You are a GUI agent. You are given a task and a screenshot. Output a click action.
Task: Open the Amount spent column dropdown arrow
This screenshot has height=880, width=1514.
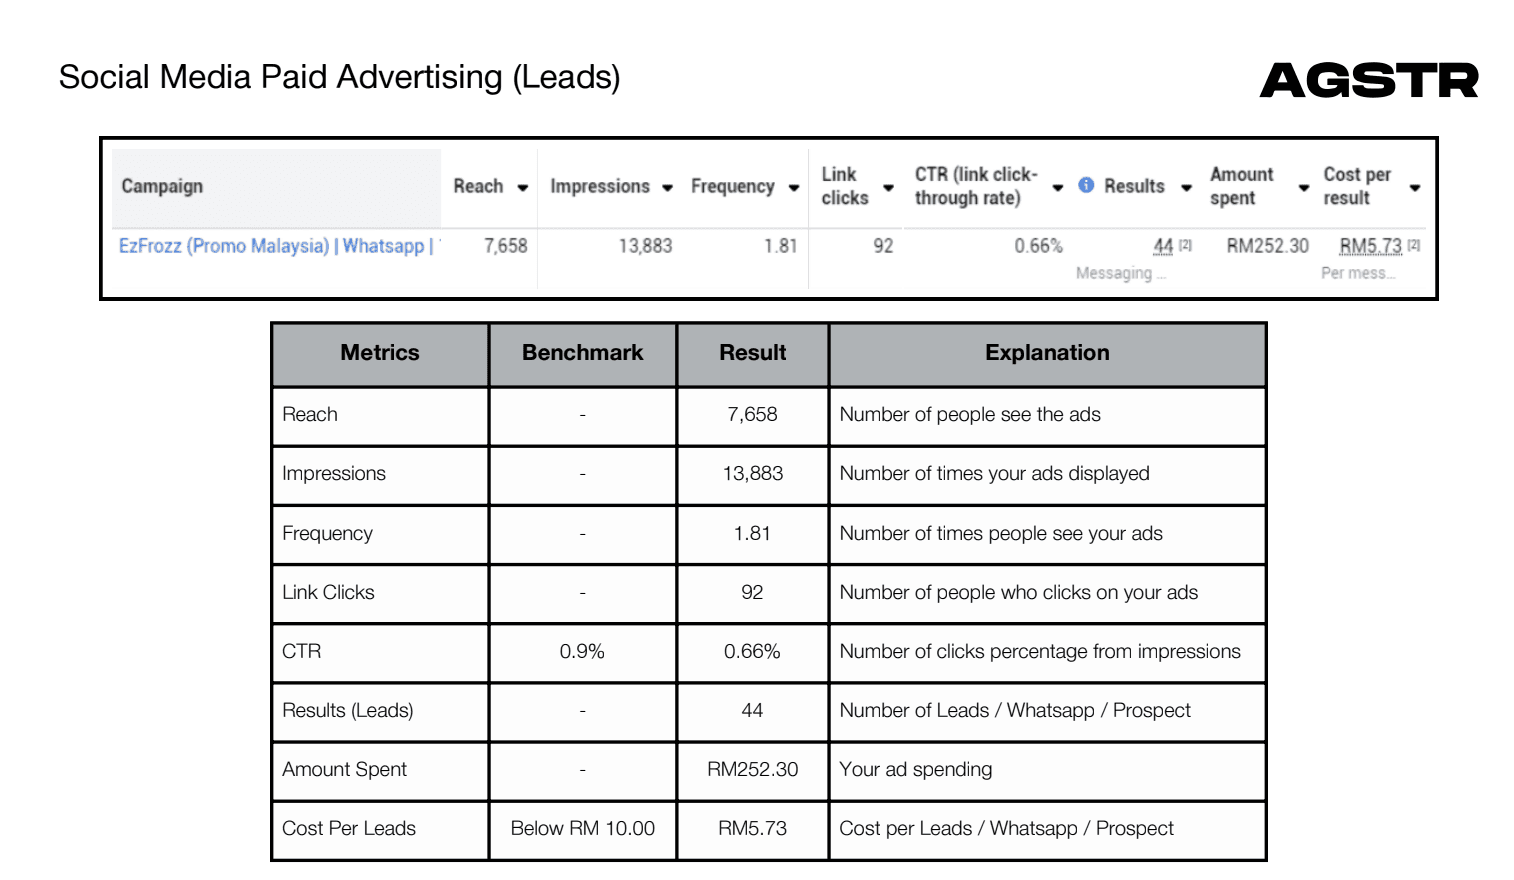1304,187
